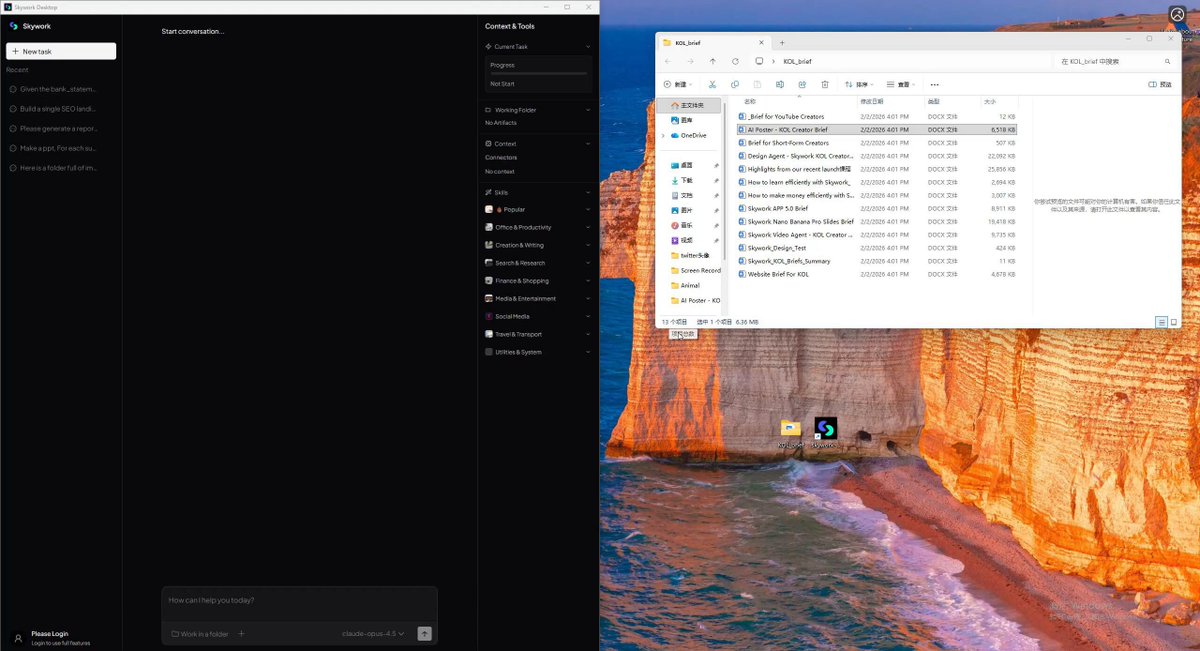Image resolution: width=1200 pixels, height=651 pixels.
Task: Click the Utilities & System category icon
Action: point(489,352)
